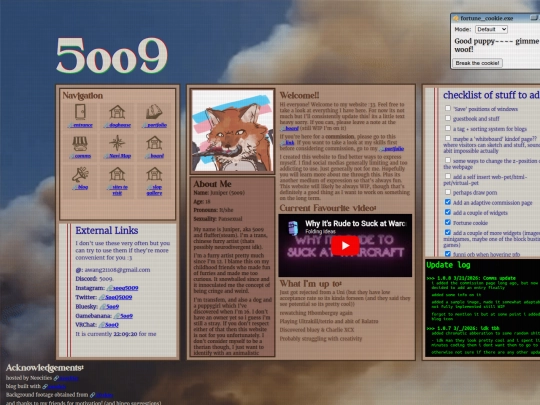Viewport: 540px width, 405px height.
Task: Click the fox avatar picture
Action: pyautogui.click(x=232, y=131)
